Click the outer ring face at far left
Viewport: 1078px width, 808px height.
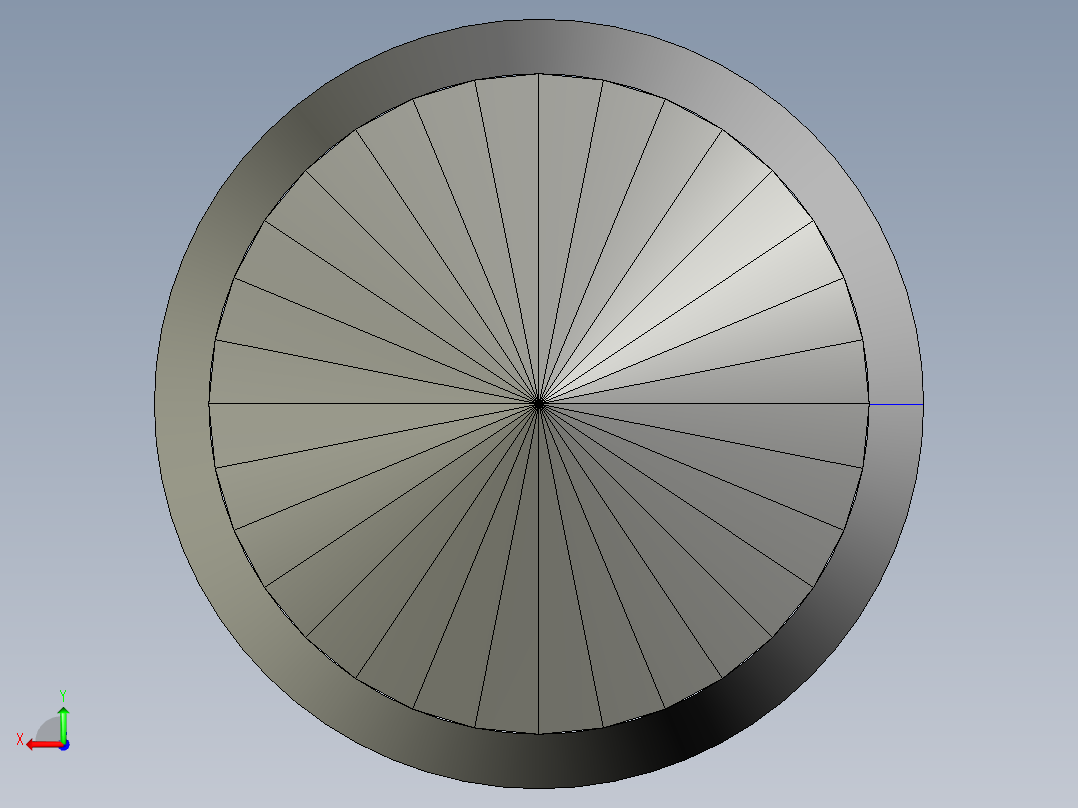click(182, 404)
